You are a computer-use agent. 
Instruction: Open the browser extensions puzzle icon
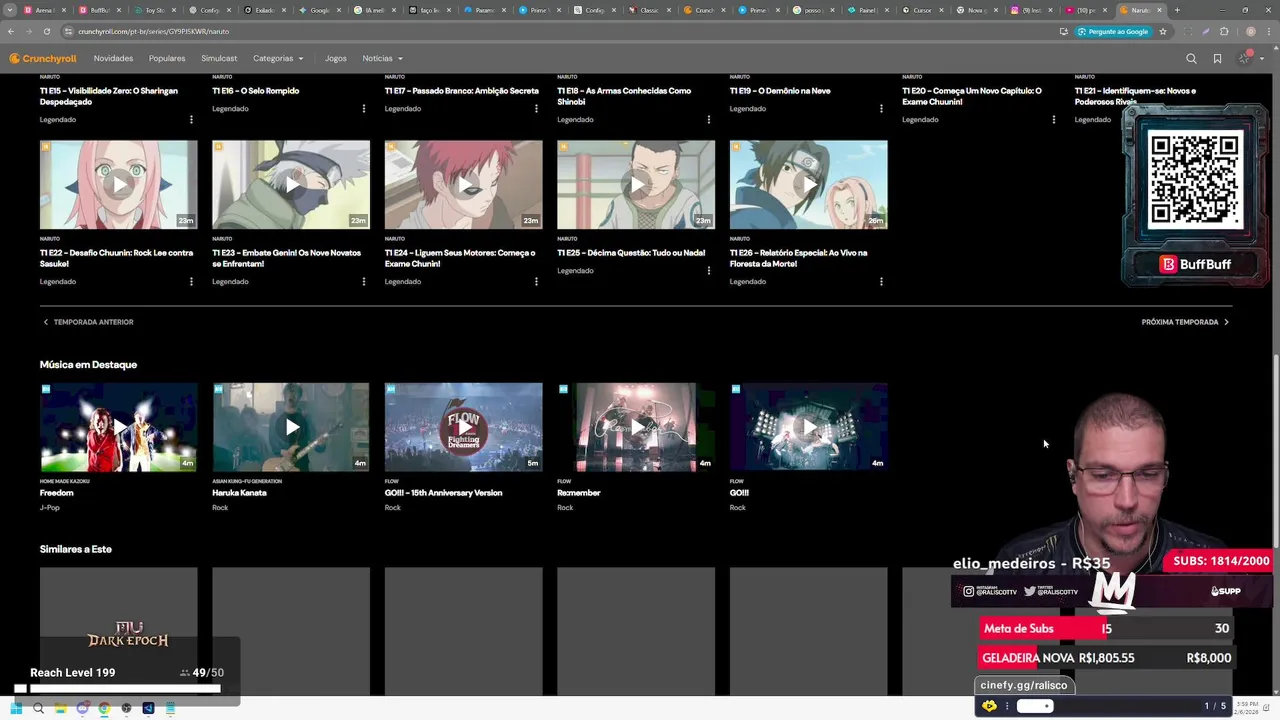[x=1224, y=31]
